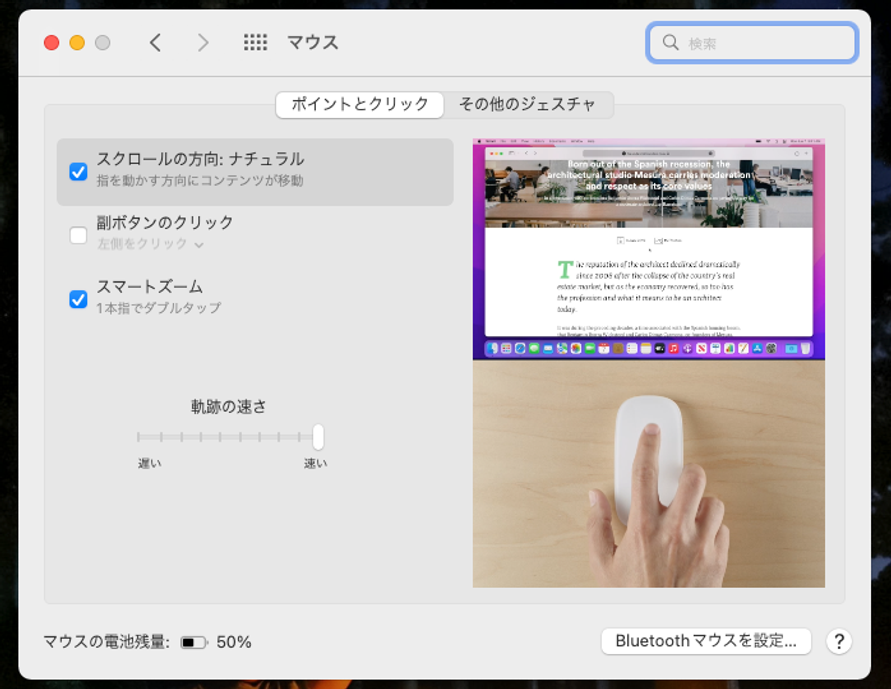
Task: Click the gray zoom window button
Action: (x=102, y=43)
